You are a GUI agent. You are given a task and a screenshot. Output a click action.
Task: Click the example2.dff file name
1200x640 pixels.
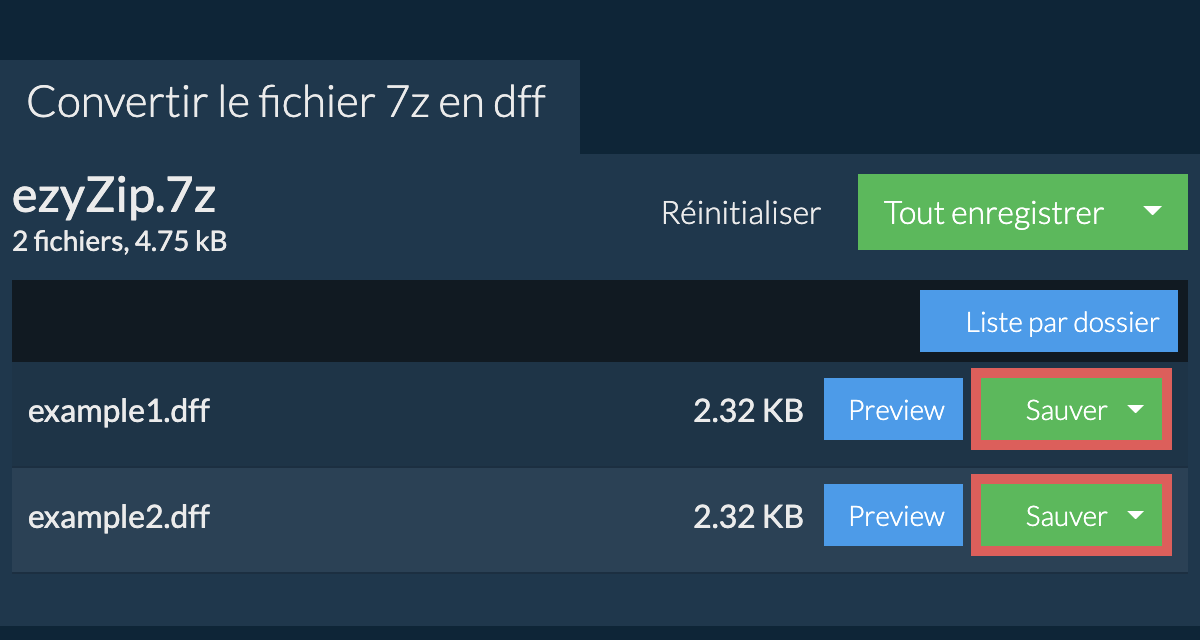[x=119, y=517]
